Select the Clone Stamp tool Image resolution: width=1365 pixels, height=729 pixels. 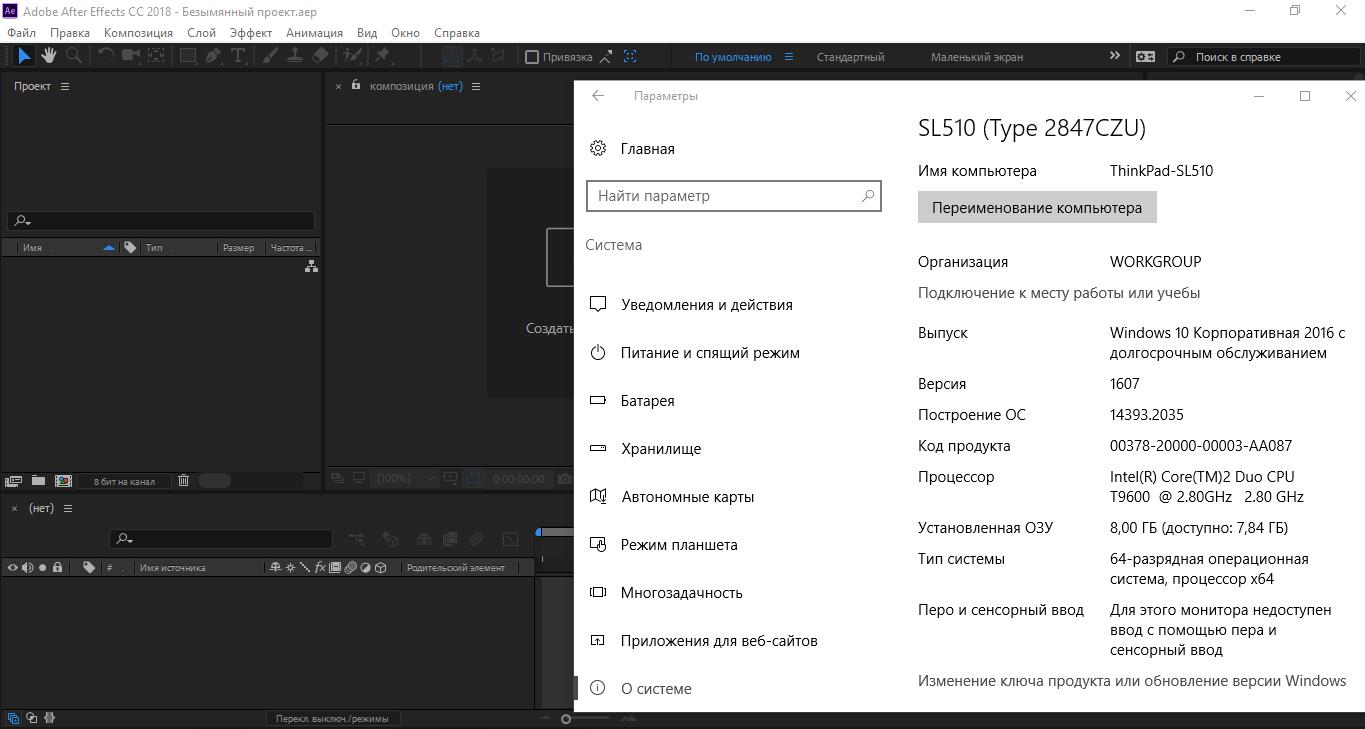click(x=295, y=56)
